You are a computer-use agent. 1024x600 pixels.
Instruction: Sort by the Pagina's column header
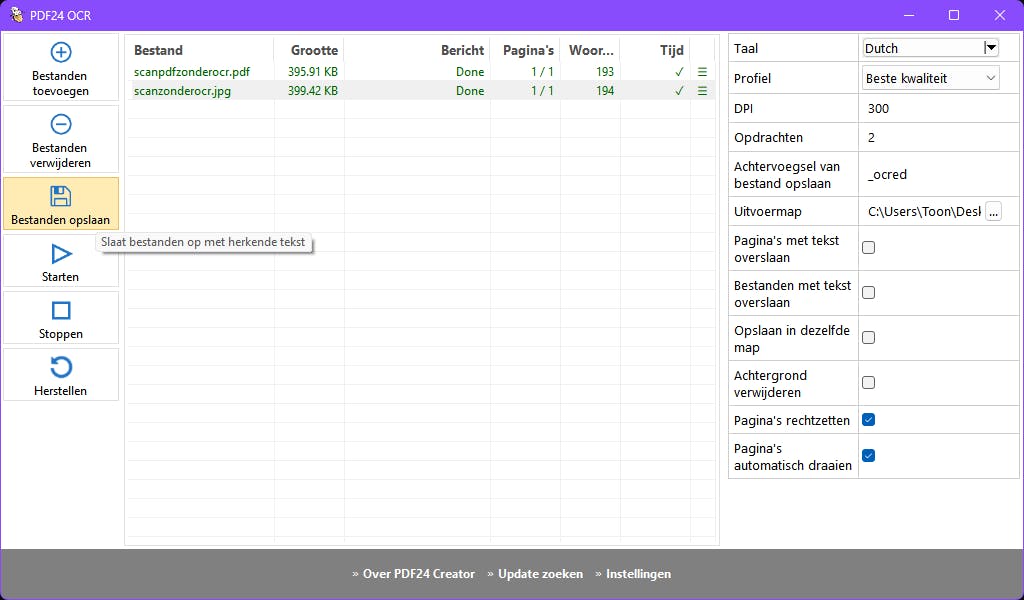click(x=528, y=50)
